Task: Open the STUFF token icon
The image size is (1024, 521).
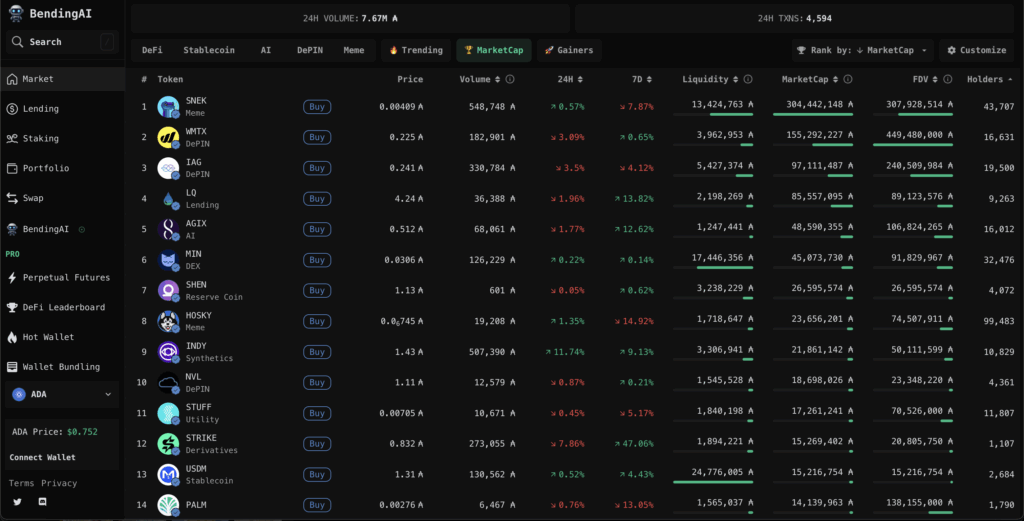Action: (x=168, y=413)
